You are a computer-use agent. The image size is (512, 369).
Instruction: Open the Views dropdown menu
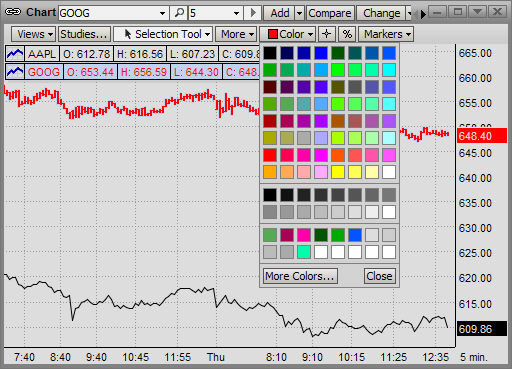click(x=33, y=34)
